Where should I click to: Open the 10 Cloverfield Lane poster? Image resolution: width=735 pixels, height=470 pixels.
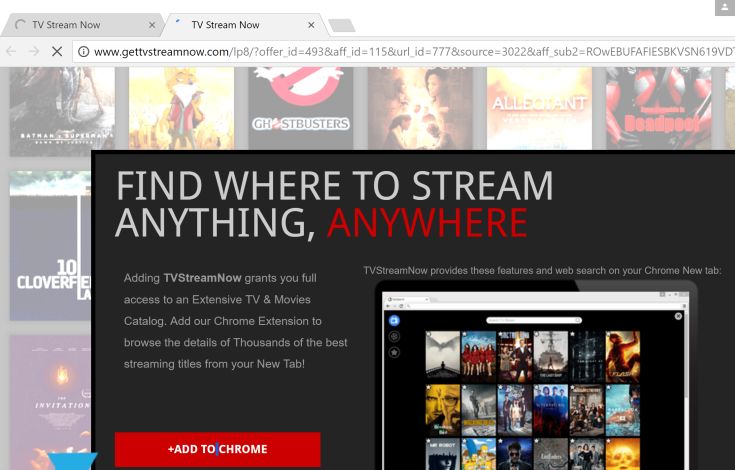pyautogui.click(x=51, y=246)
